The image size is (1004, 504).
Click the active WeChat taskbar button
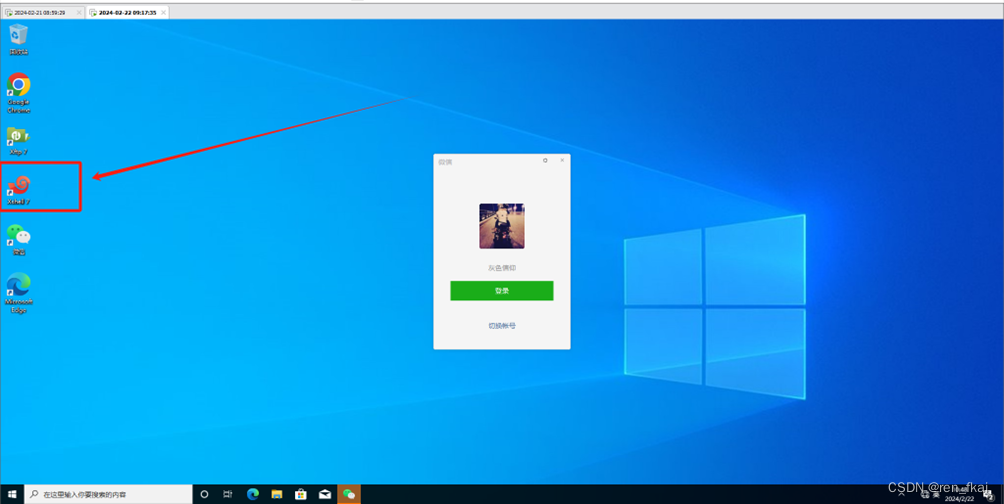[x=349, y=494]
